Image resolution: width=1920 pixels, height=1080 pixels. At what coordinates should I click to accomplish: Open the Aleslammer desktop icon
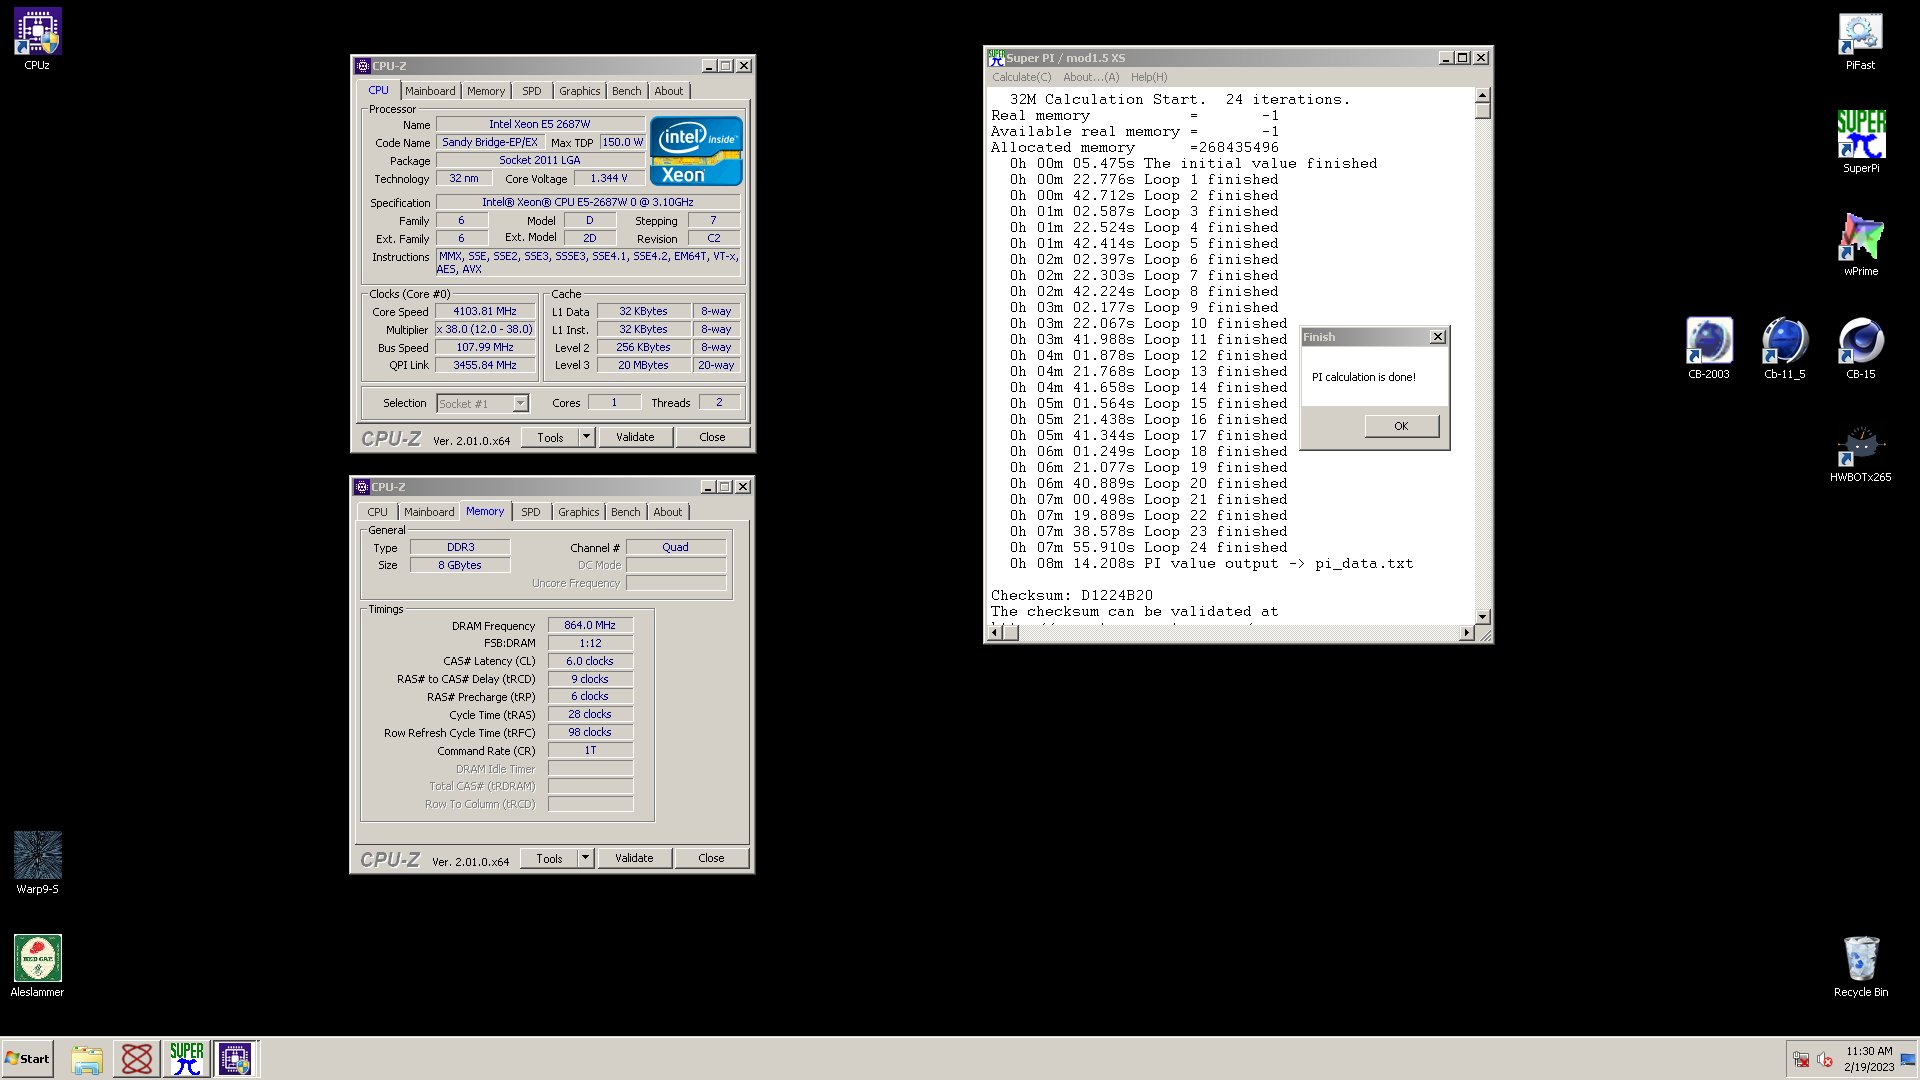click(x=37, y=966)
